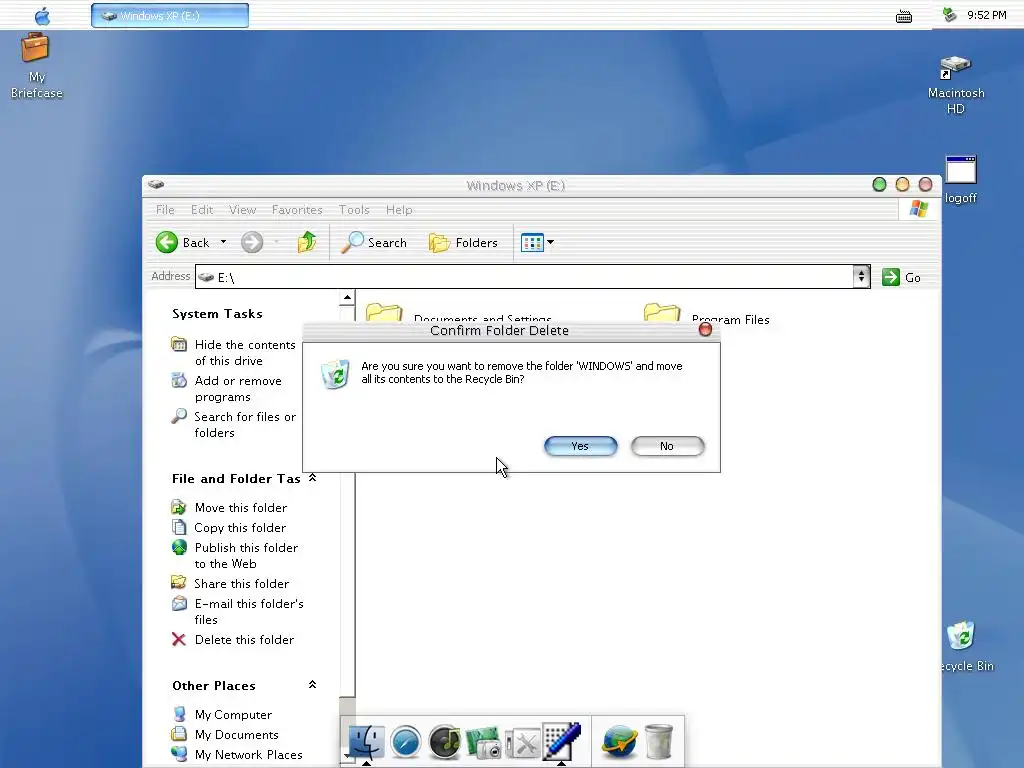
Task: Close the Confirm Folder Delete dialog
Action: coord(705,329)
